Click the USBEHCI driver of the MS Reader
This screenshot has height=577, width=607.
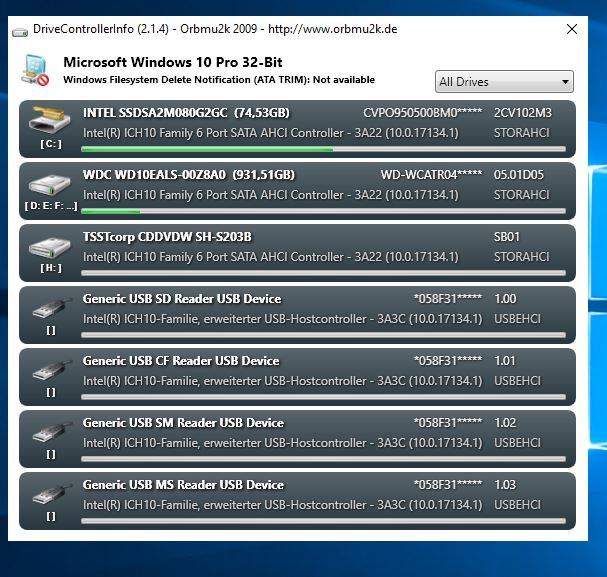[x=517, y=505]
